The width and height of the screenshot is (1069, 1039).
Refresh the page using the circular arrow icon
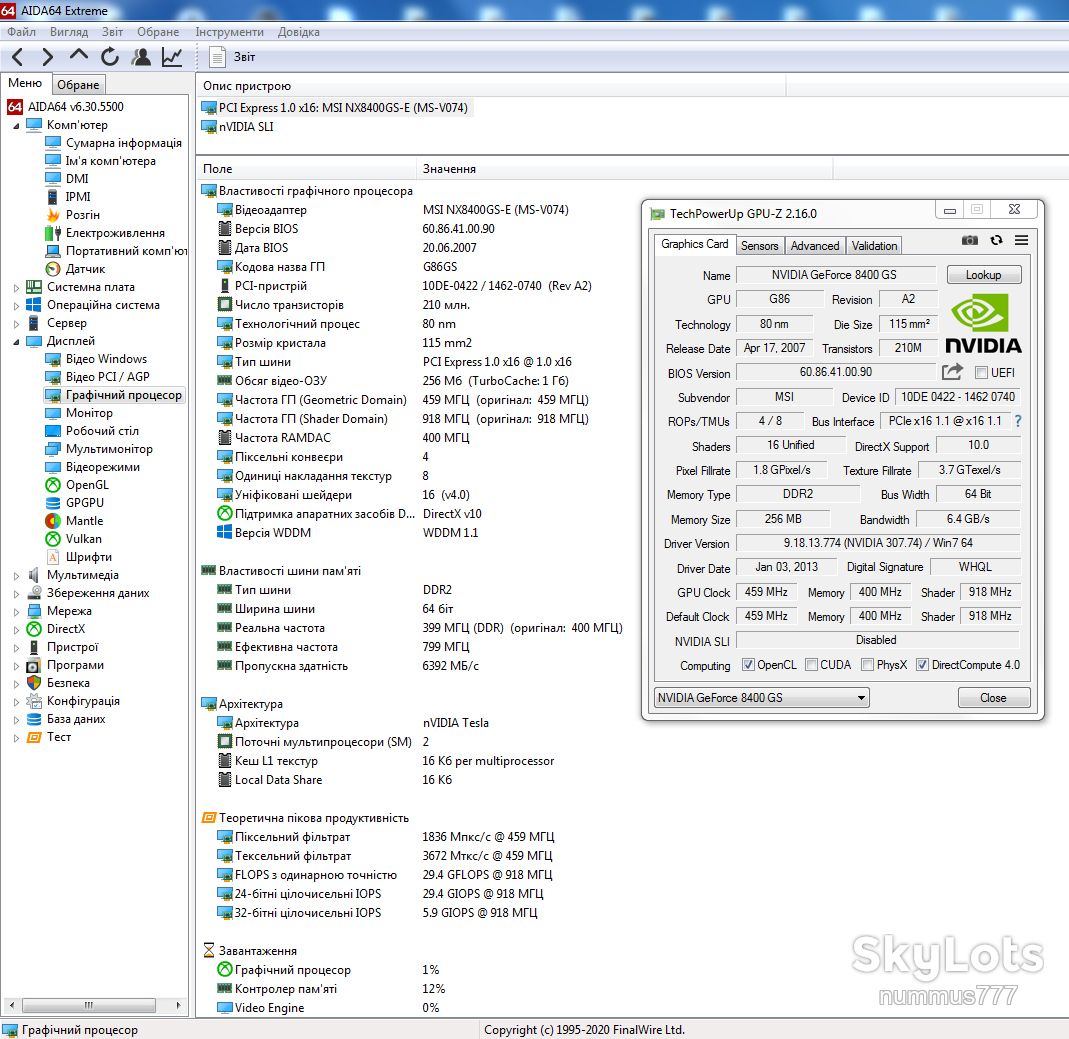point(110,57)
